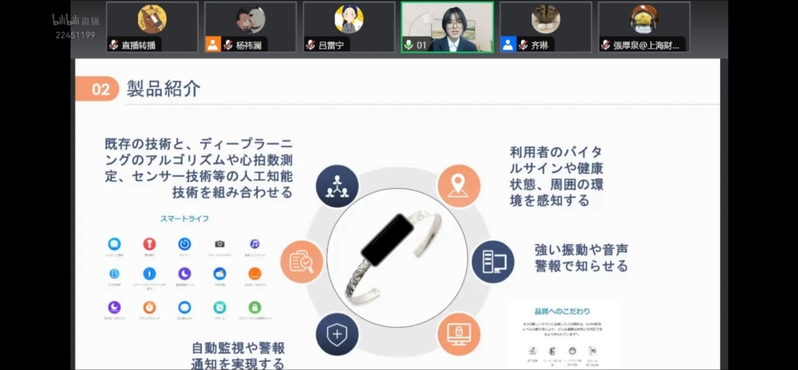
Task: Click the bilibili 直播 logo
Action: click(x=75, y=20)
